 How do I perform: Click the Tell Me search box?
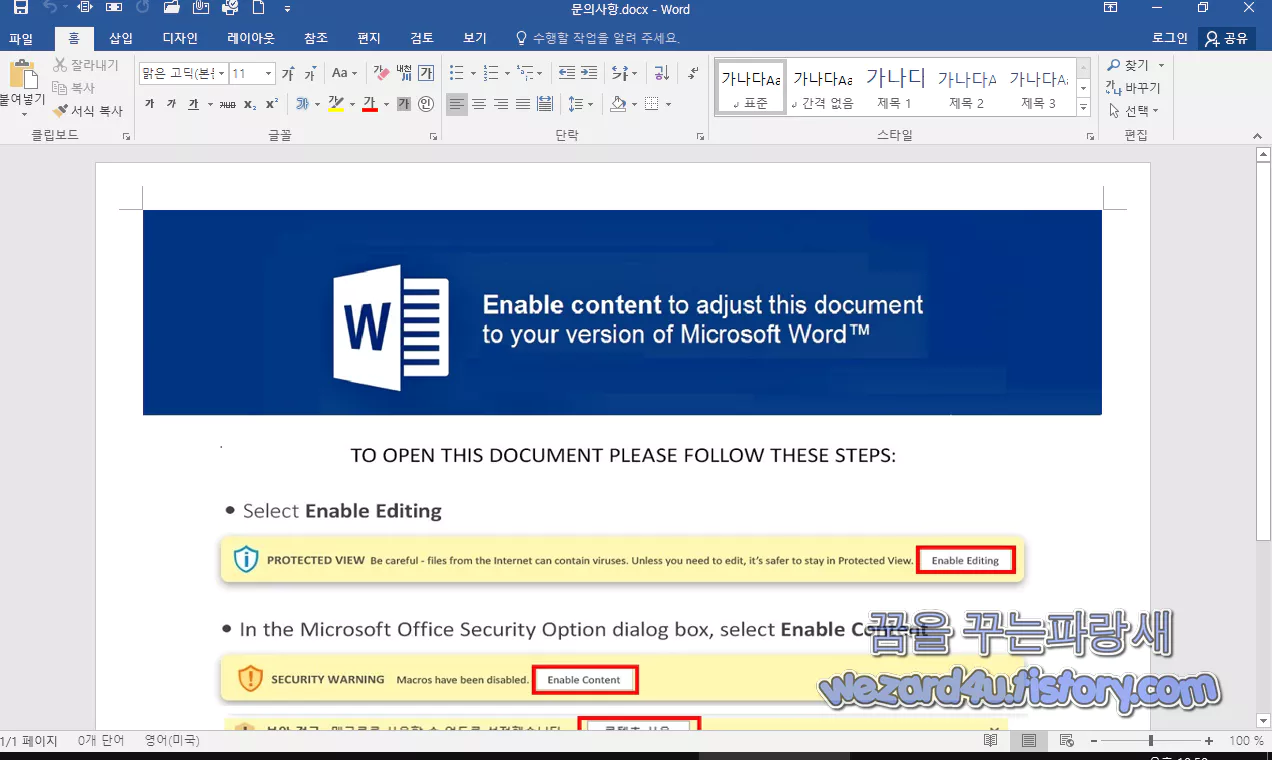click(x=597, y=39)
